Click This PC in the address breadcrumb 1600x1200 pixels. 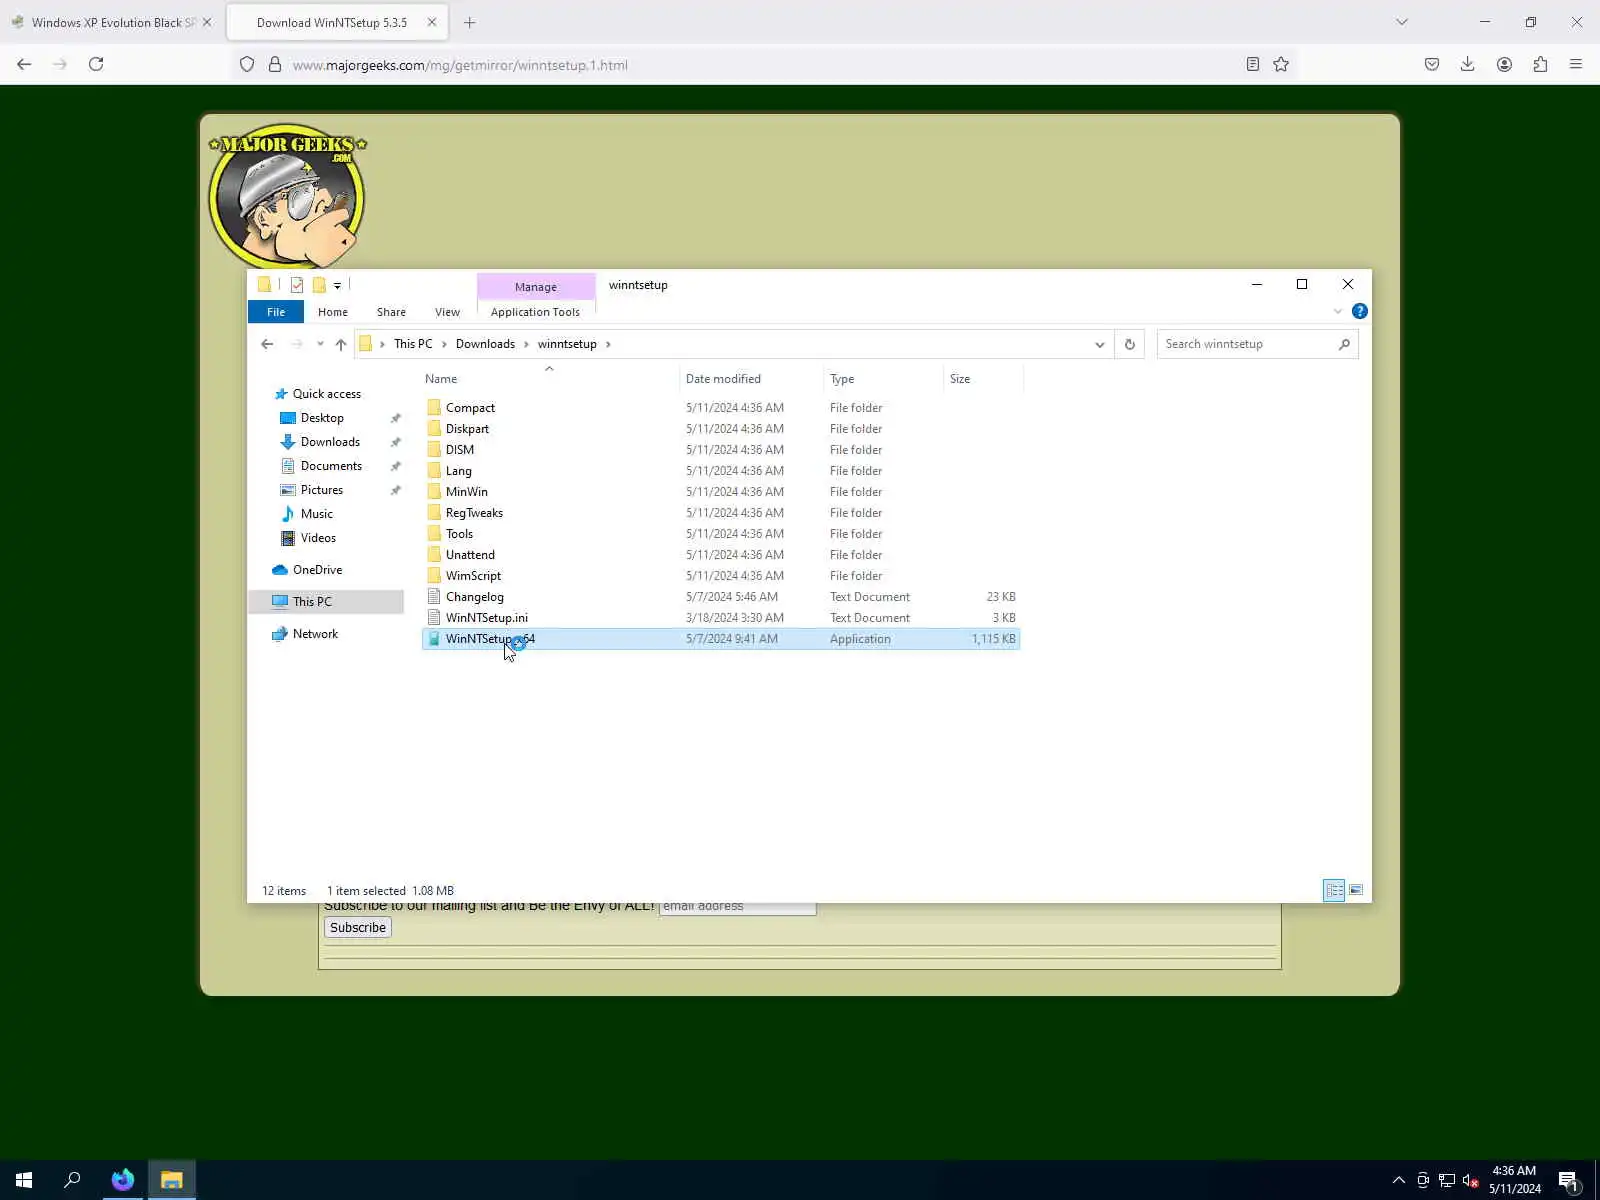pos(413,344)
